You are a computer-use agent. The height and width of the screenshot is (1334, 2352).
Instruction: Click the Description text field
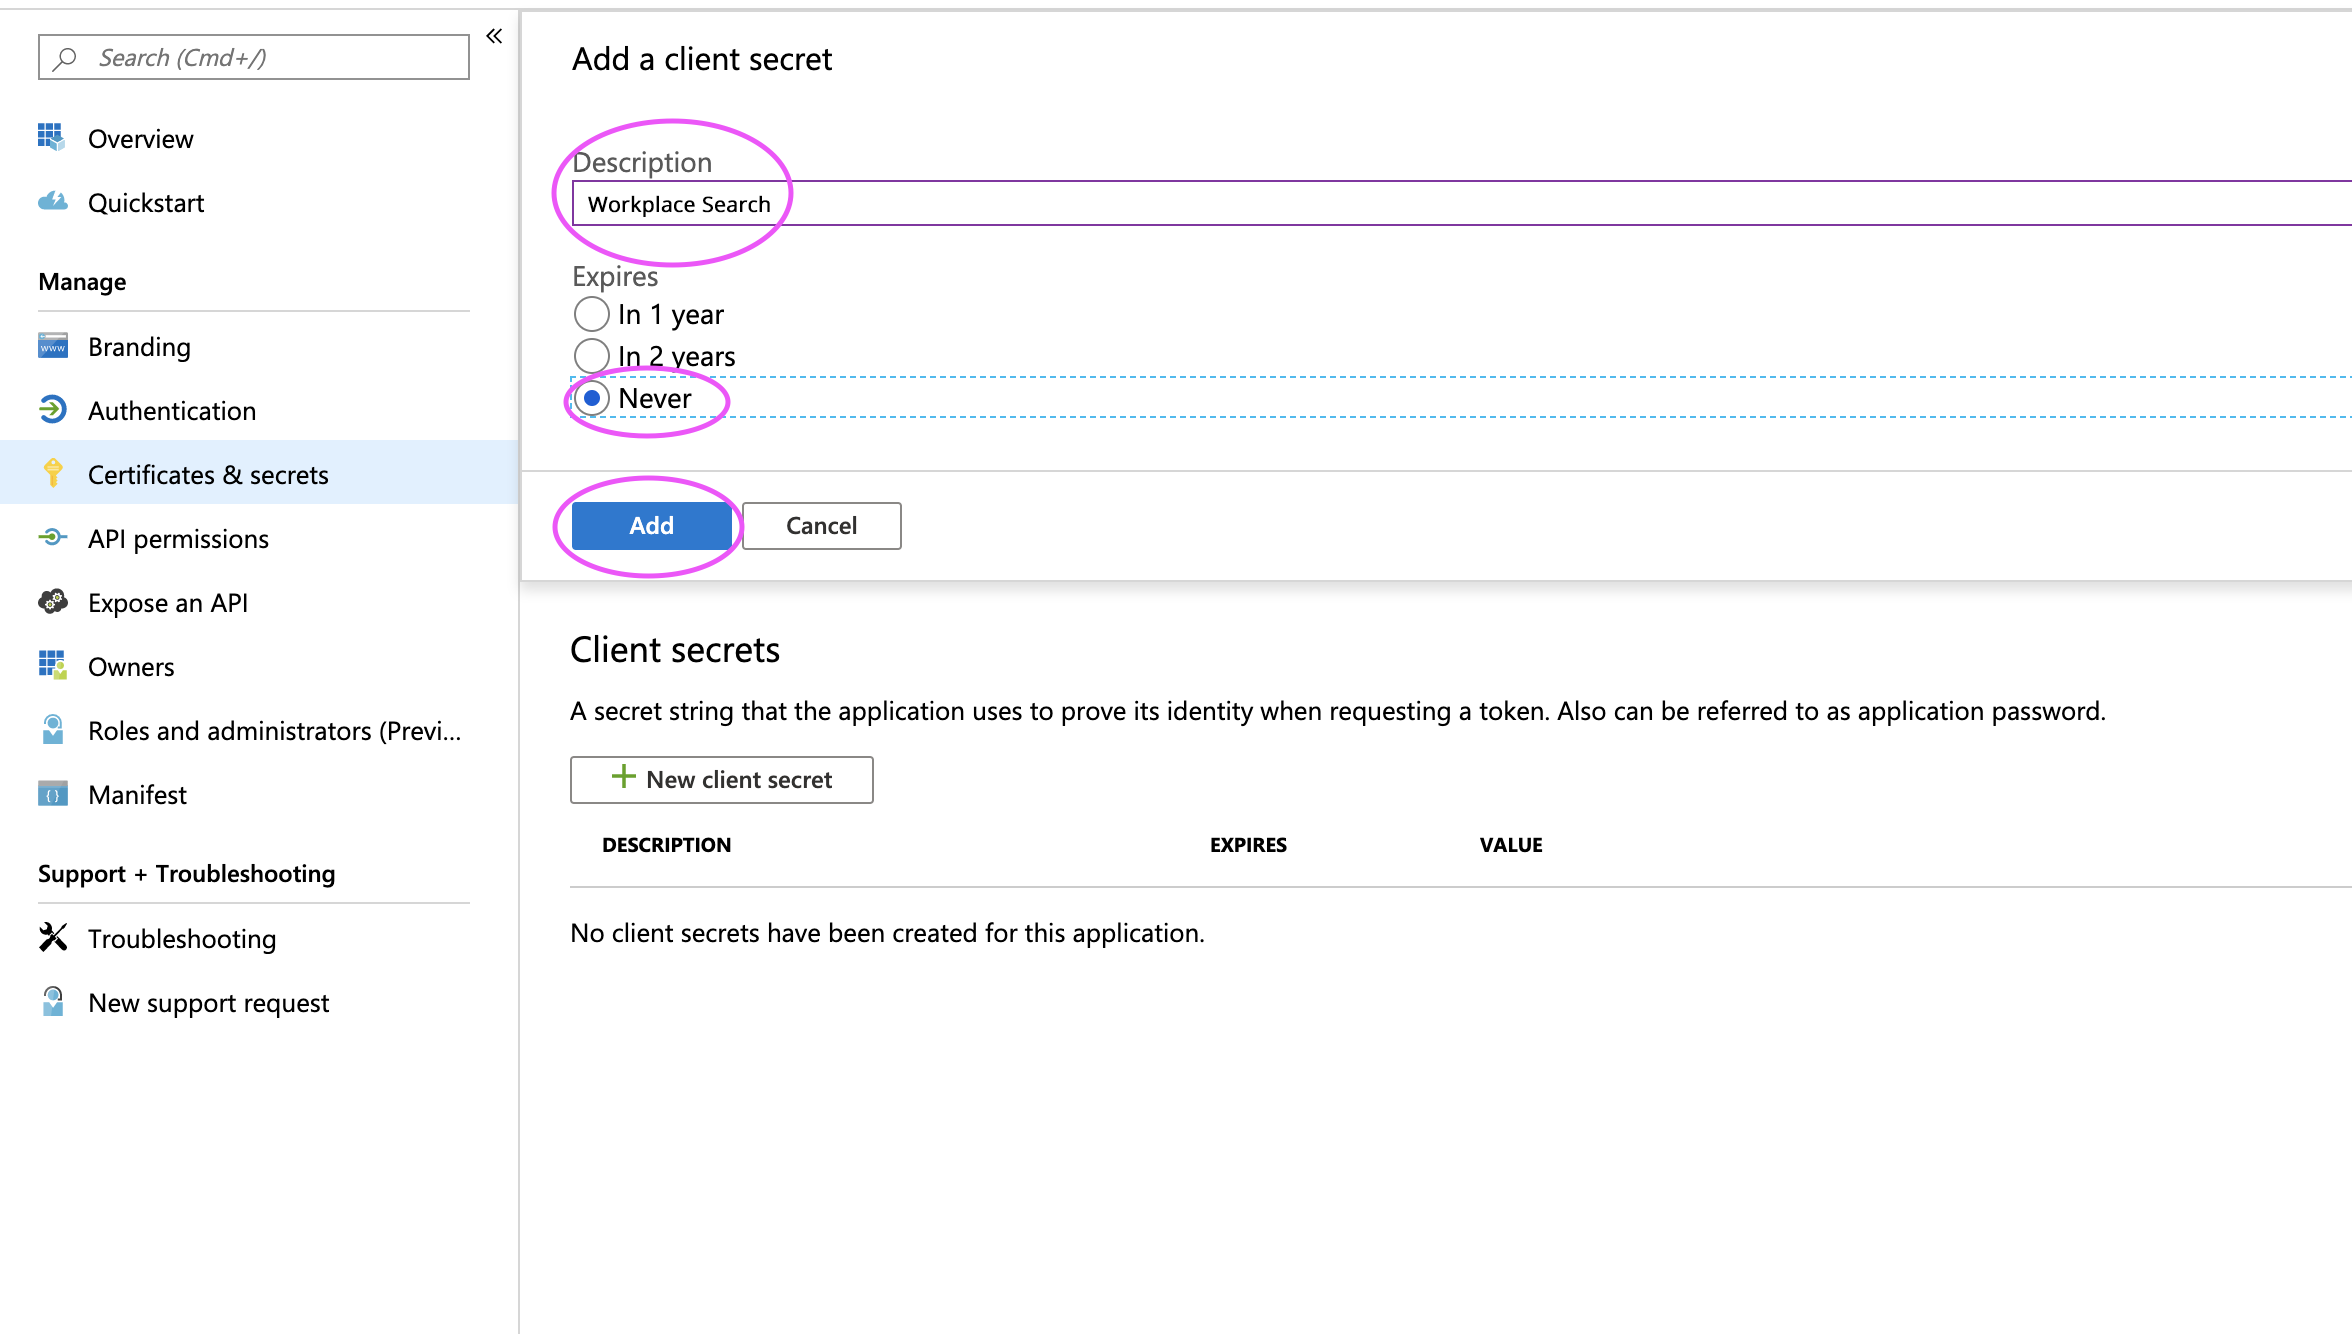[1400, 204]
